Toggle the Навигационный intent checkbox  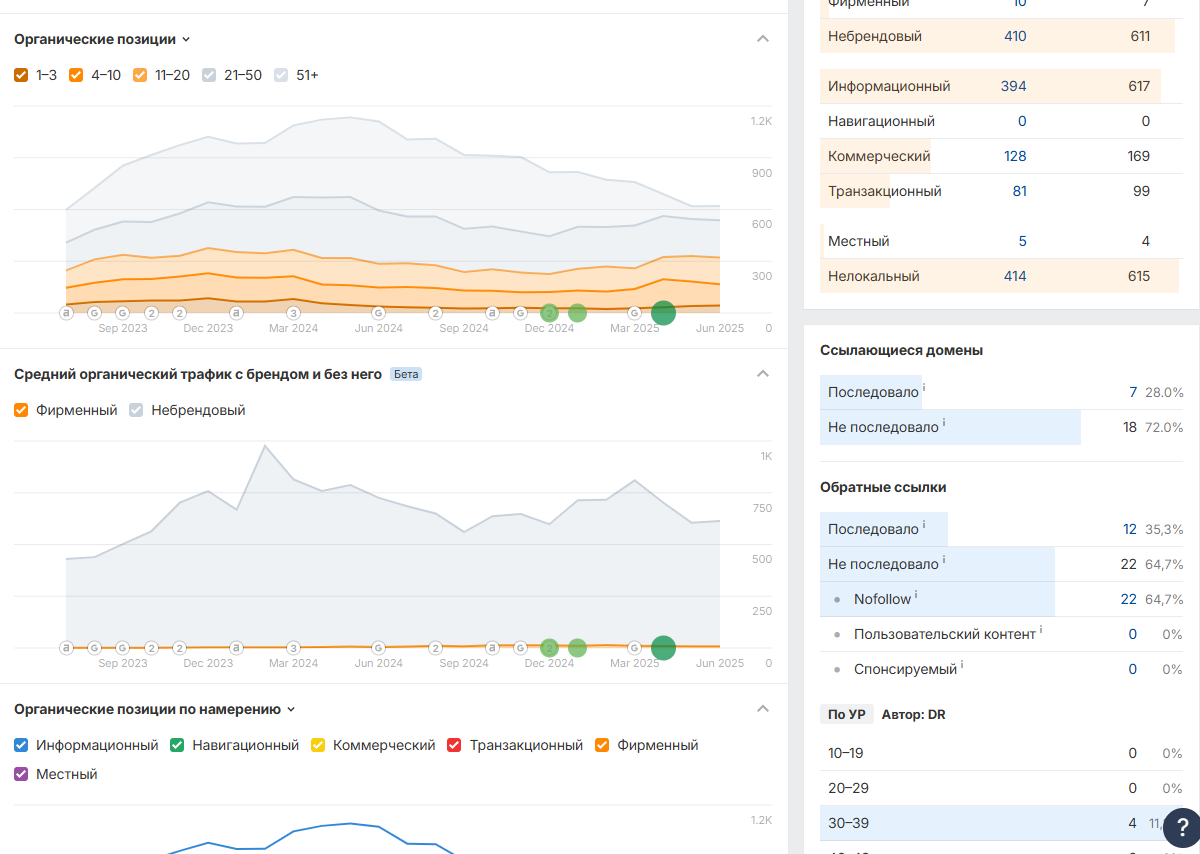(177, 745)
